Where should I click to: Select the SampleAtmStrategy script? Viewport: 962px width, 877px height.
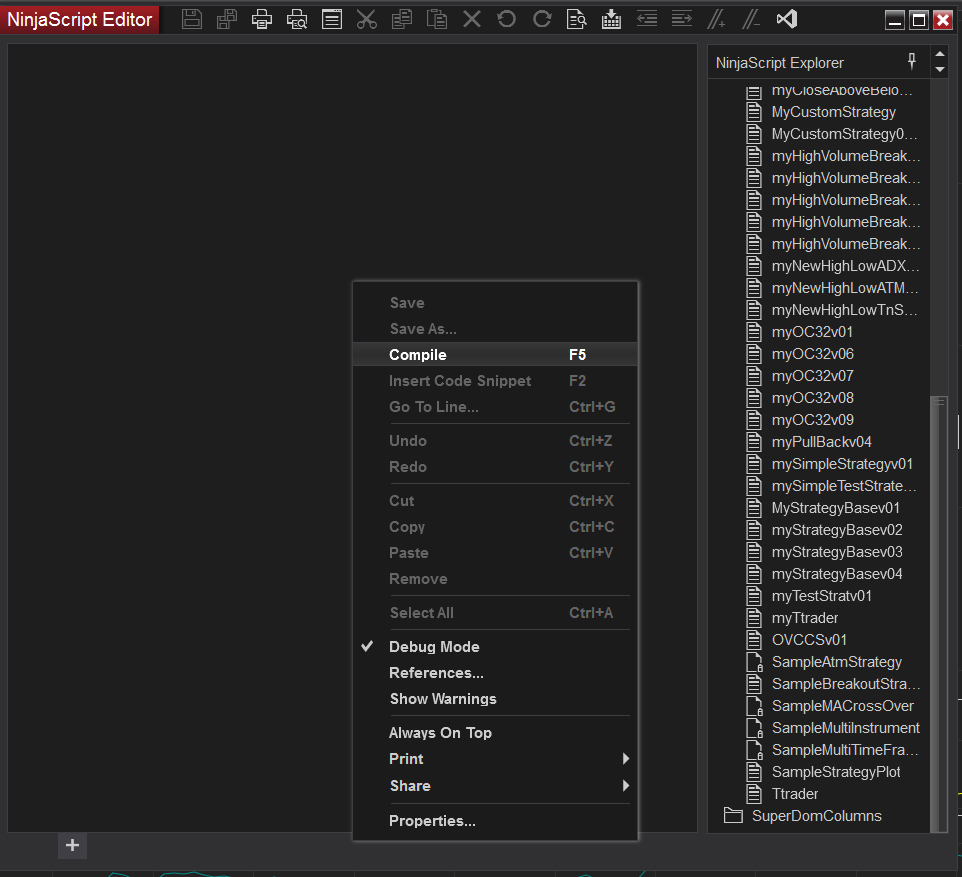836,662
